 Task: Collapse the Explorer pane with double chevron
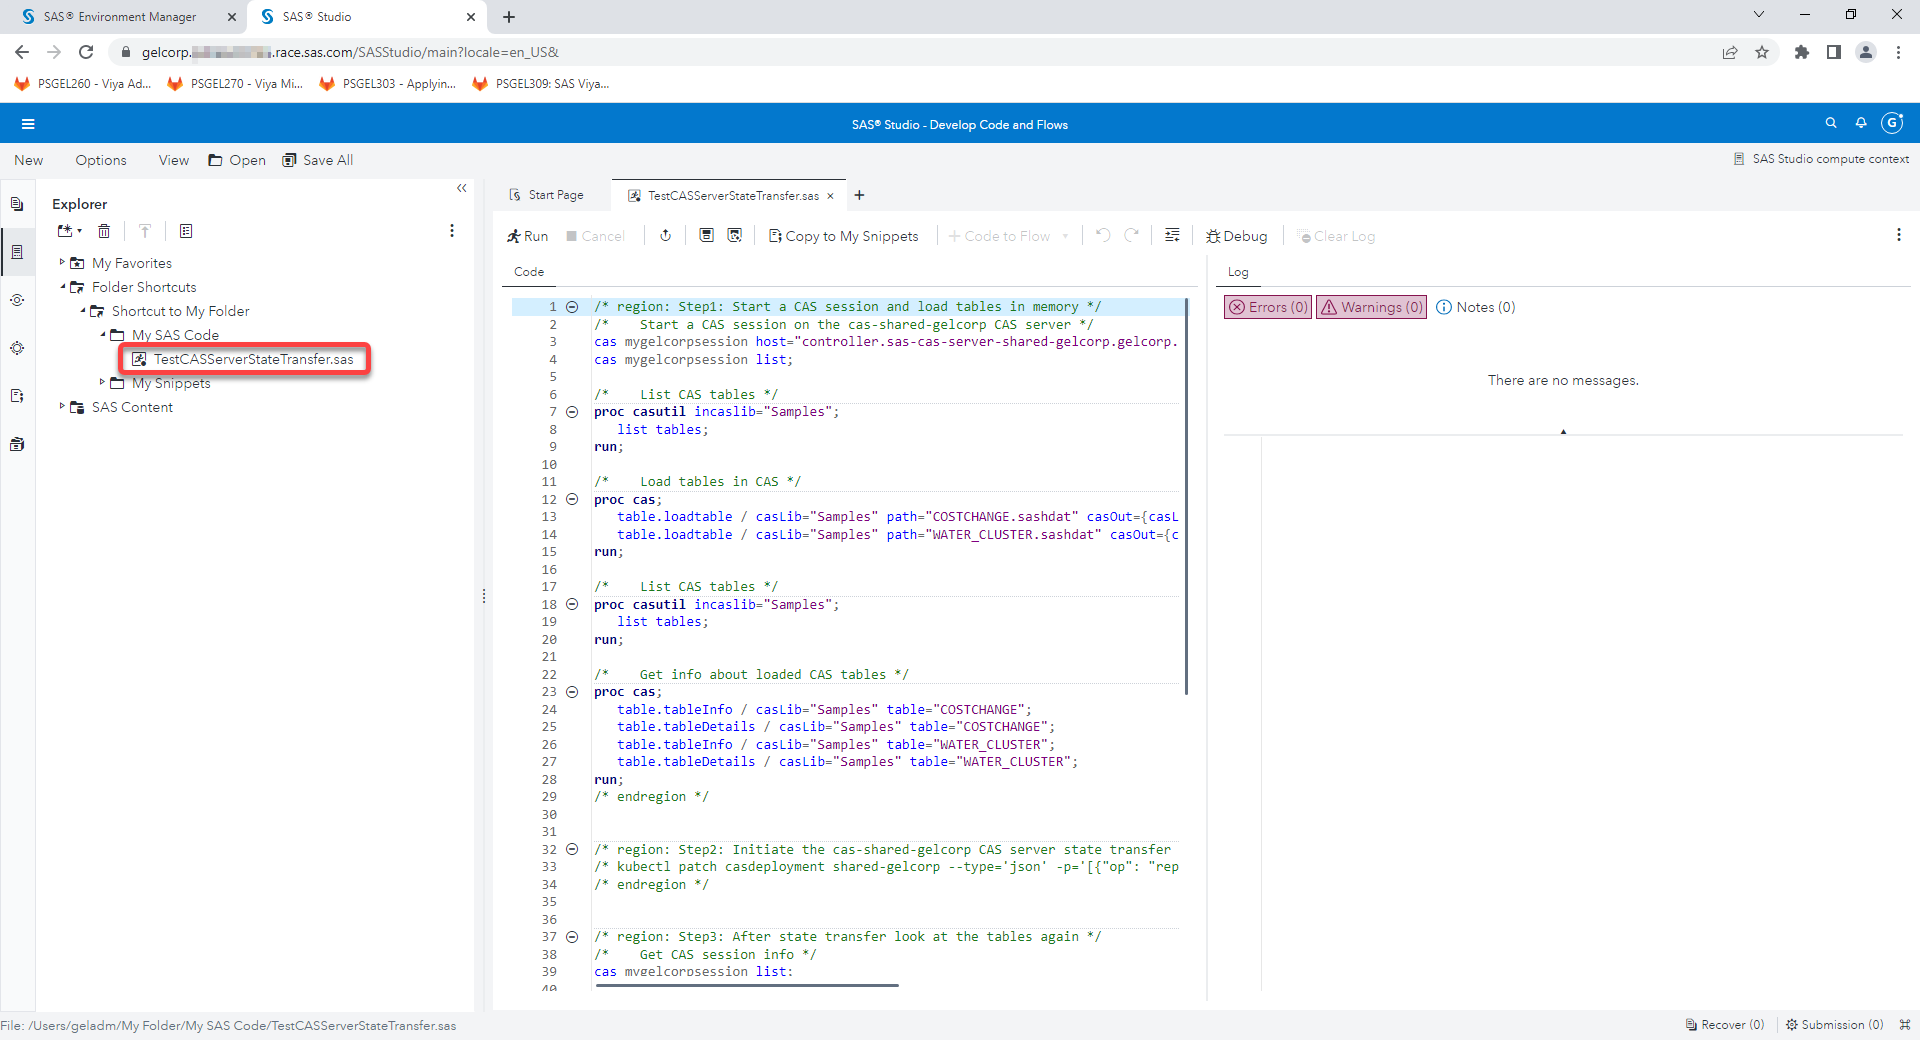pyautogui.click(x=462, y=188)
